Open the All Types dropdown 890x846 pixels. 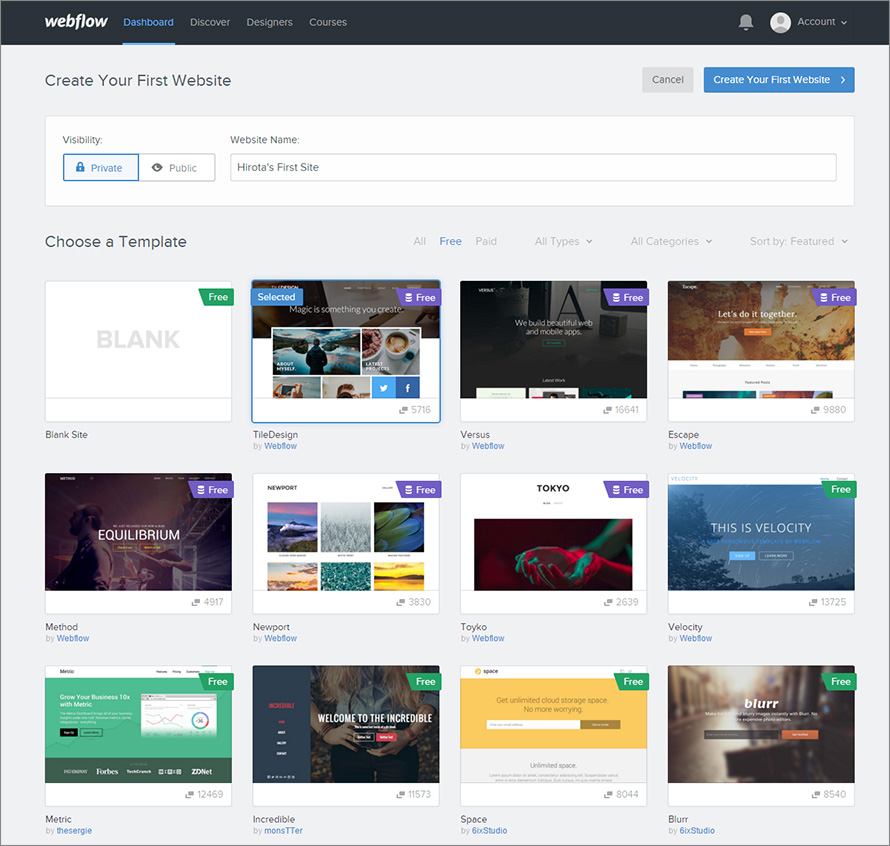[x=563, y=241]
